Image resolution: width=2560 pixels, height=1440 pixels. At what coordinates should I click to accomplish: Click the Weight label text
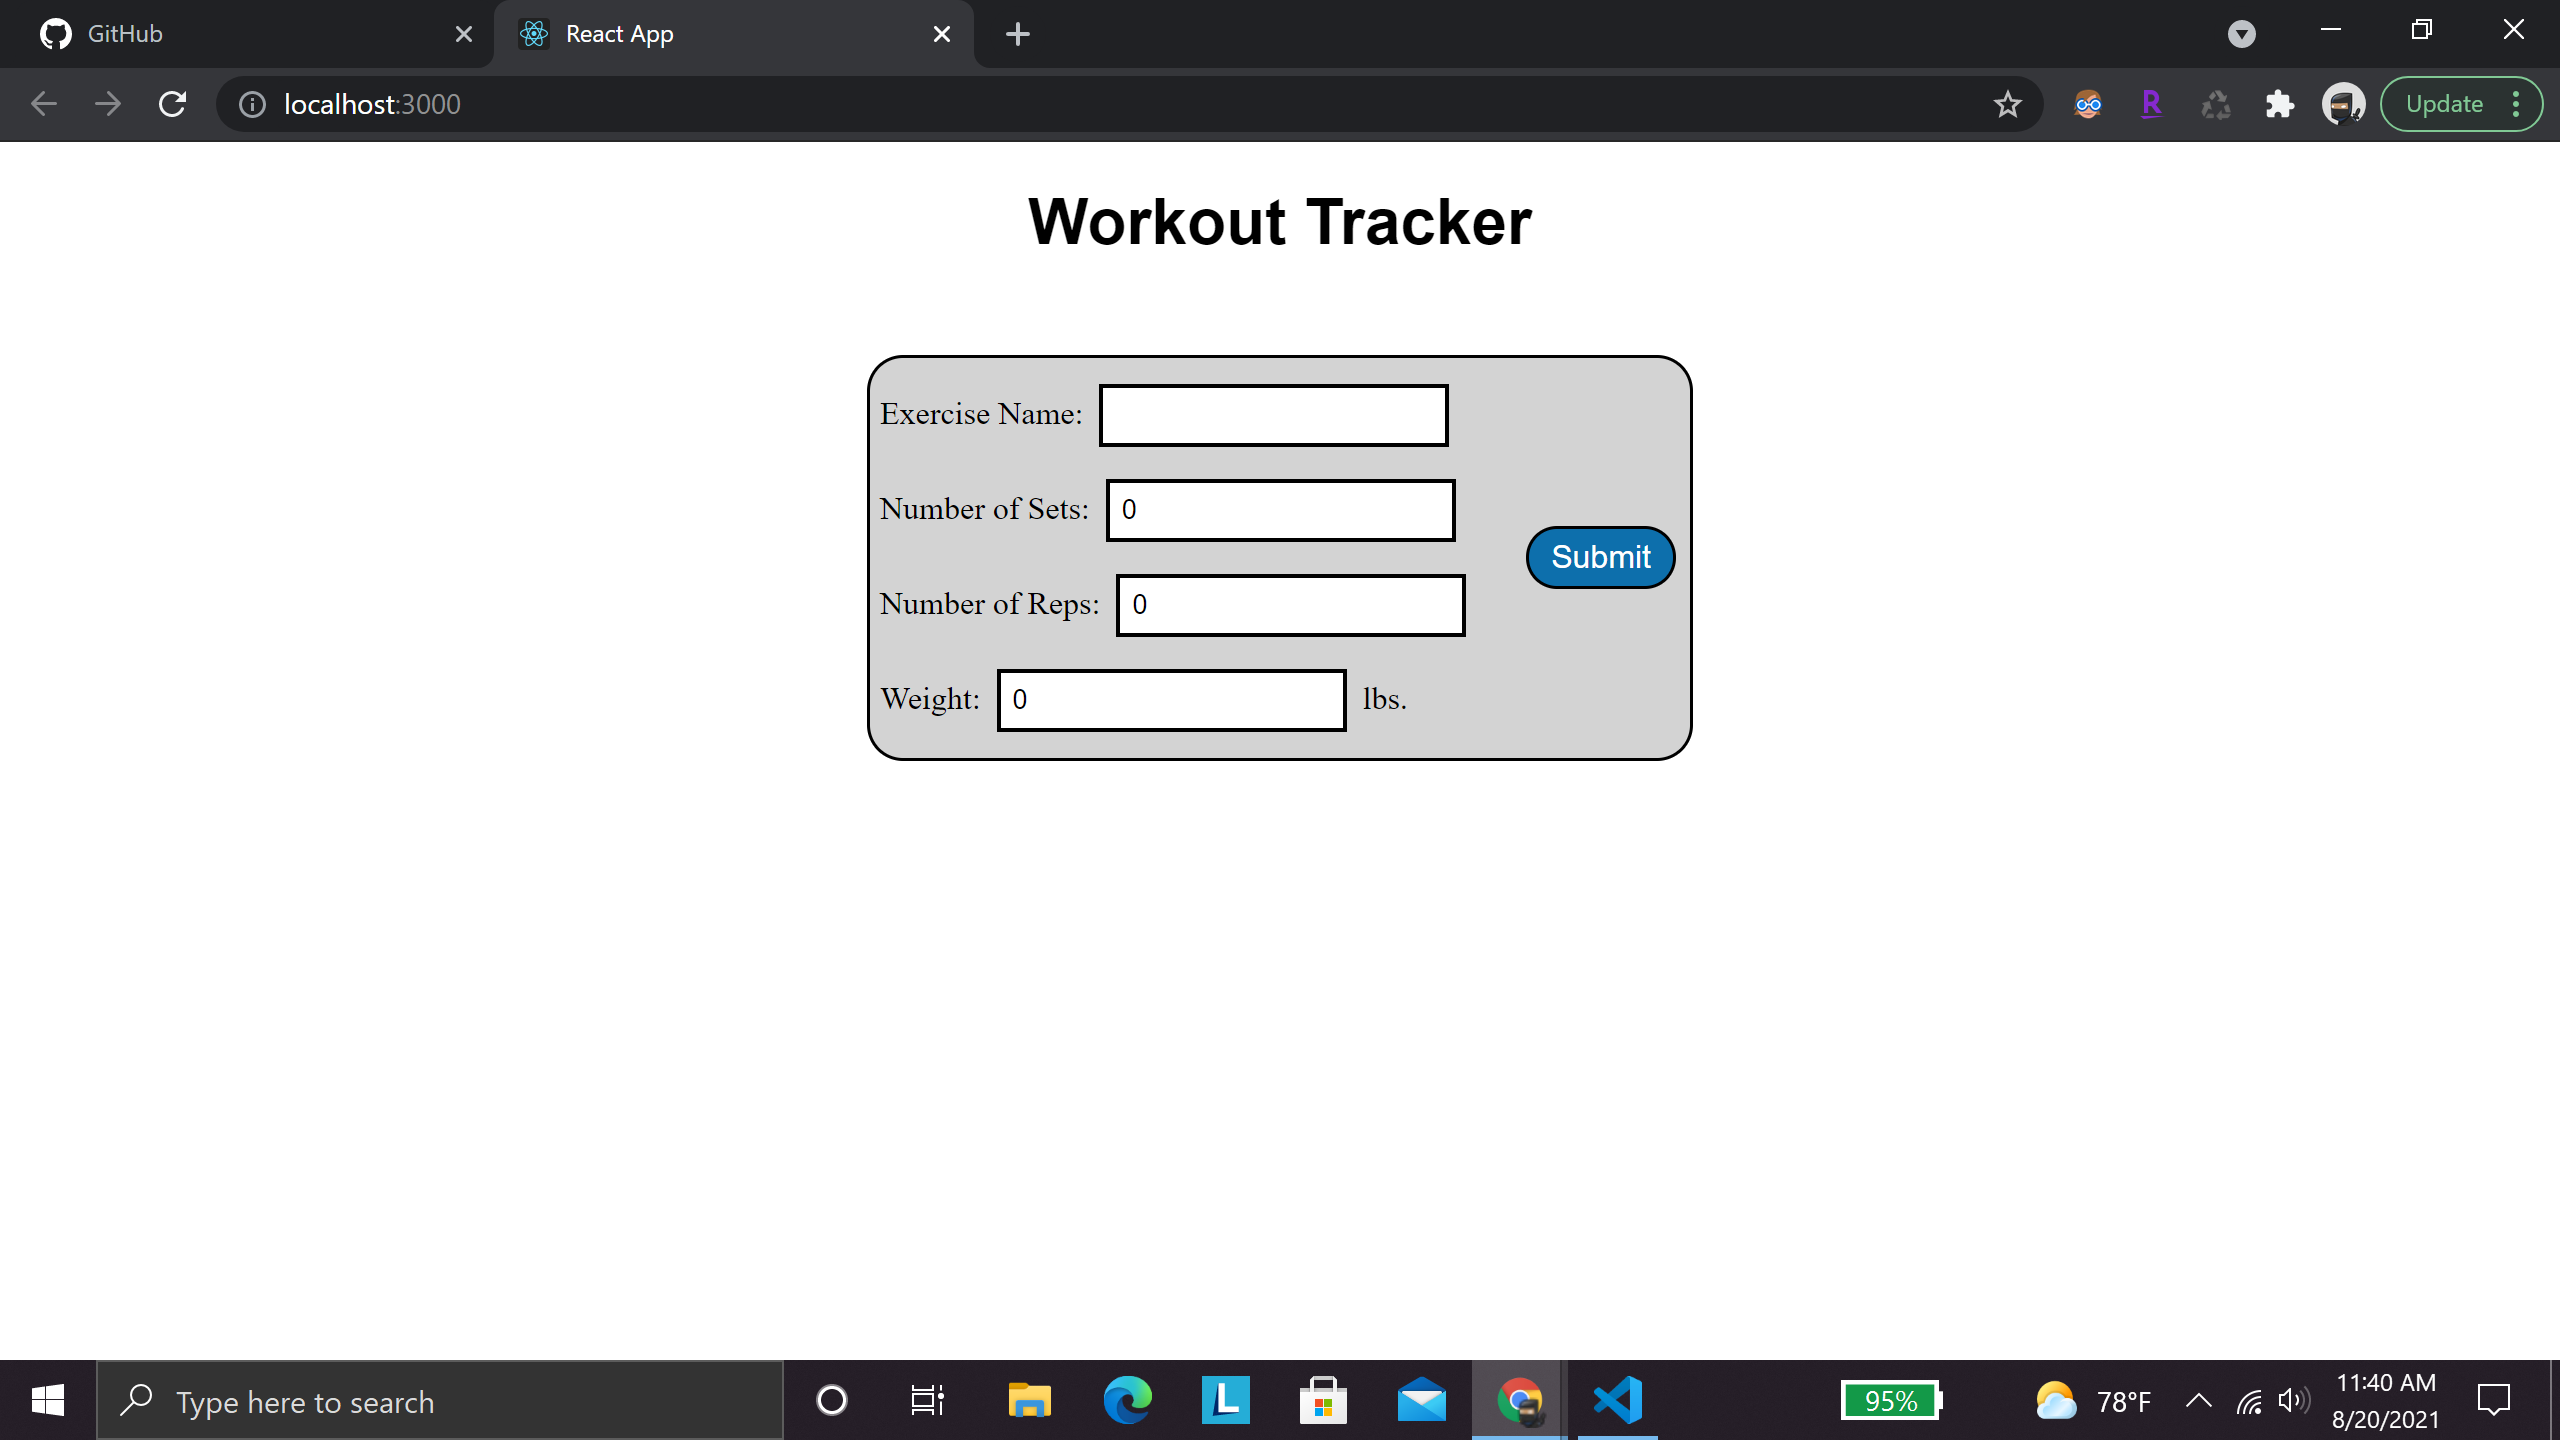(930, 699)
